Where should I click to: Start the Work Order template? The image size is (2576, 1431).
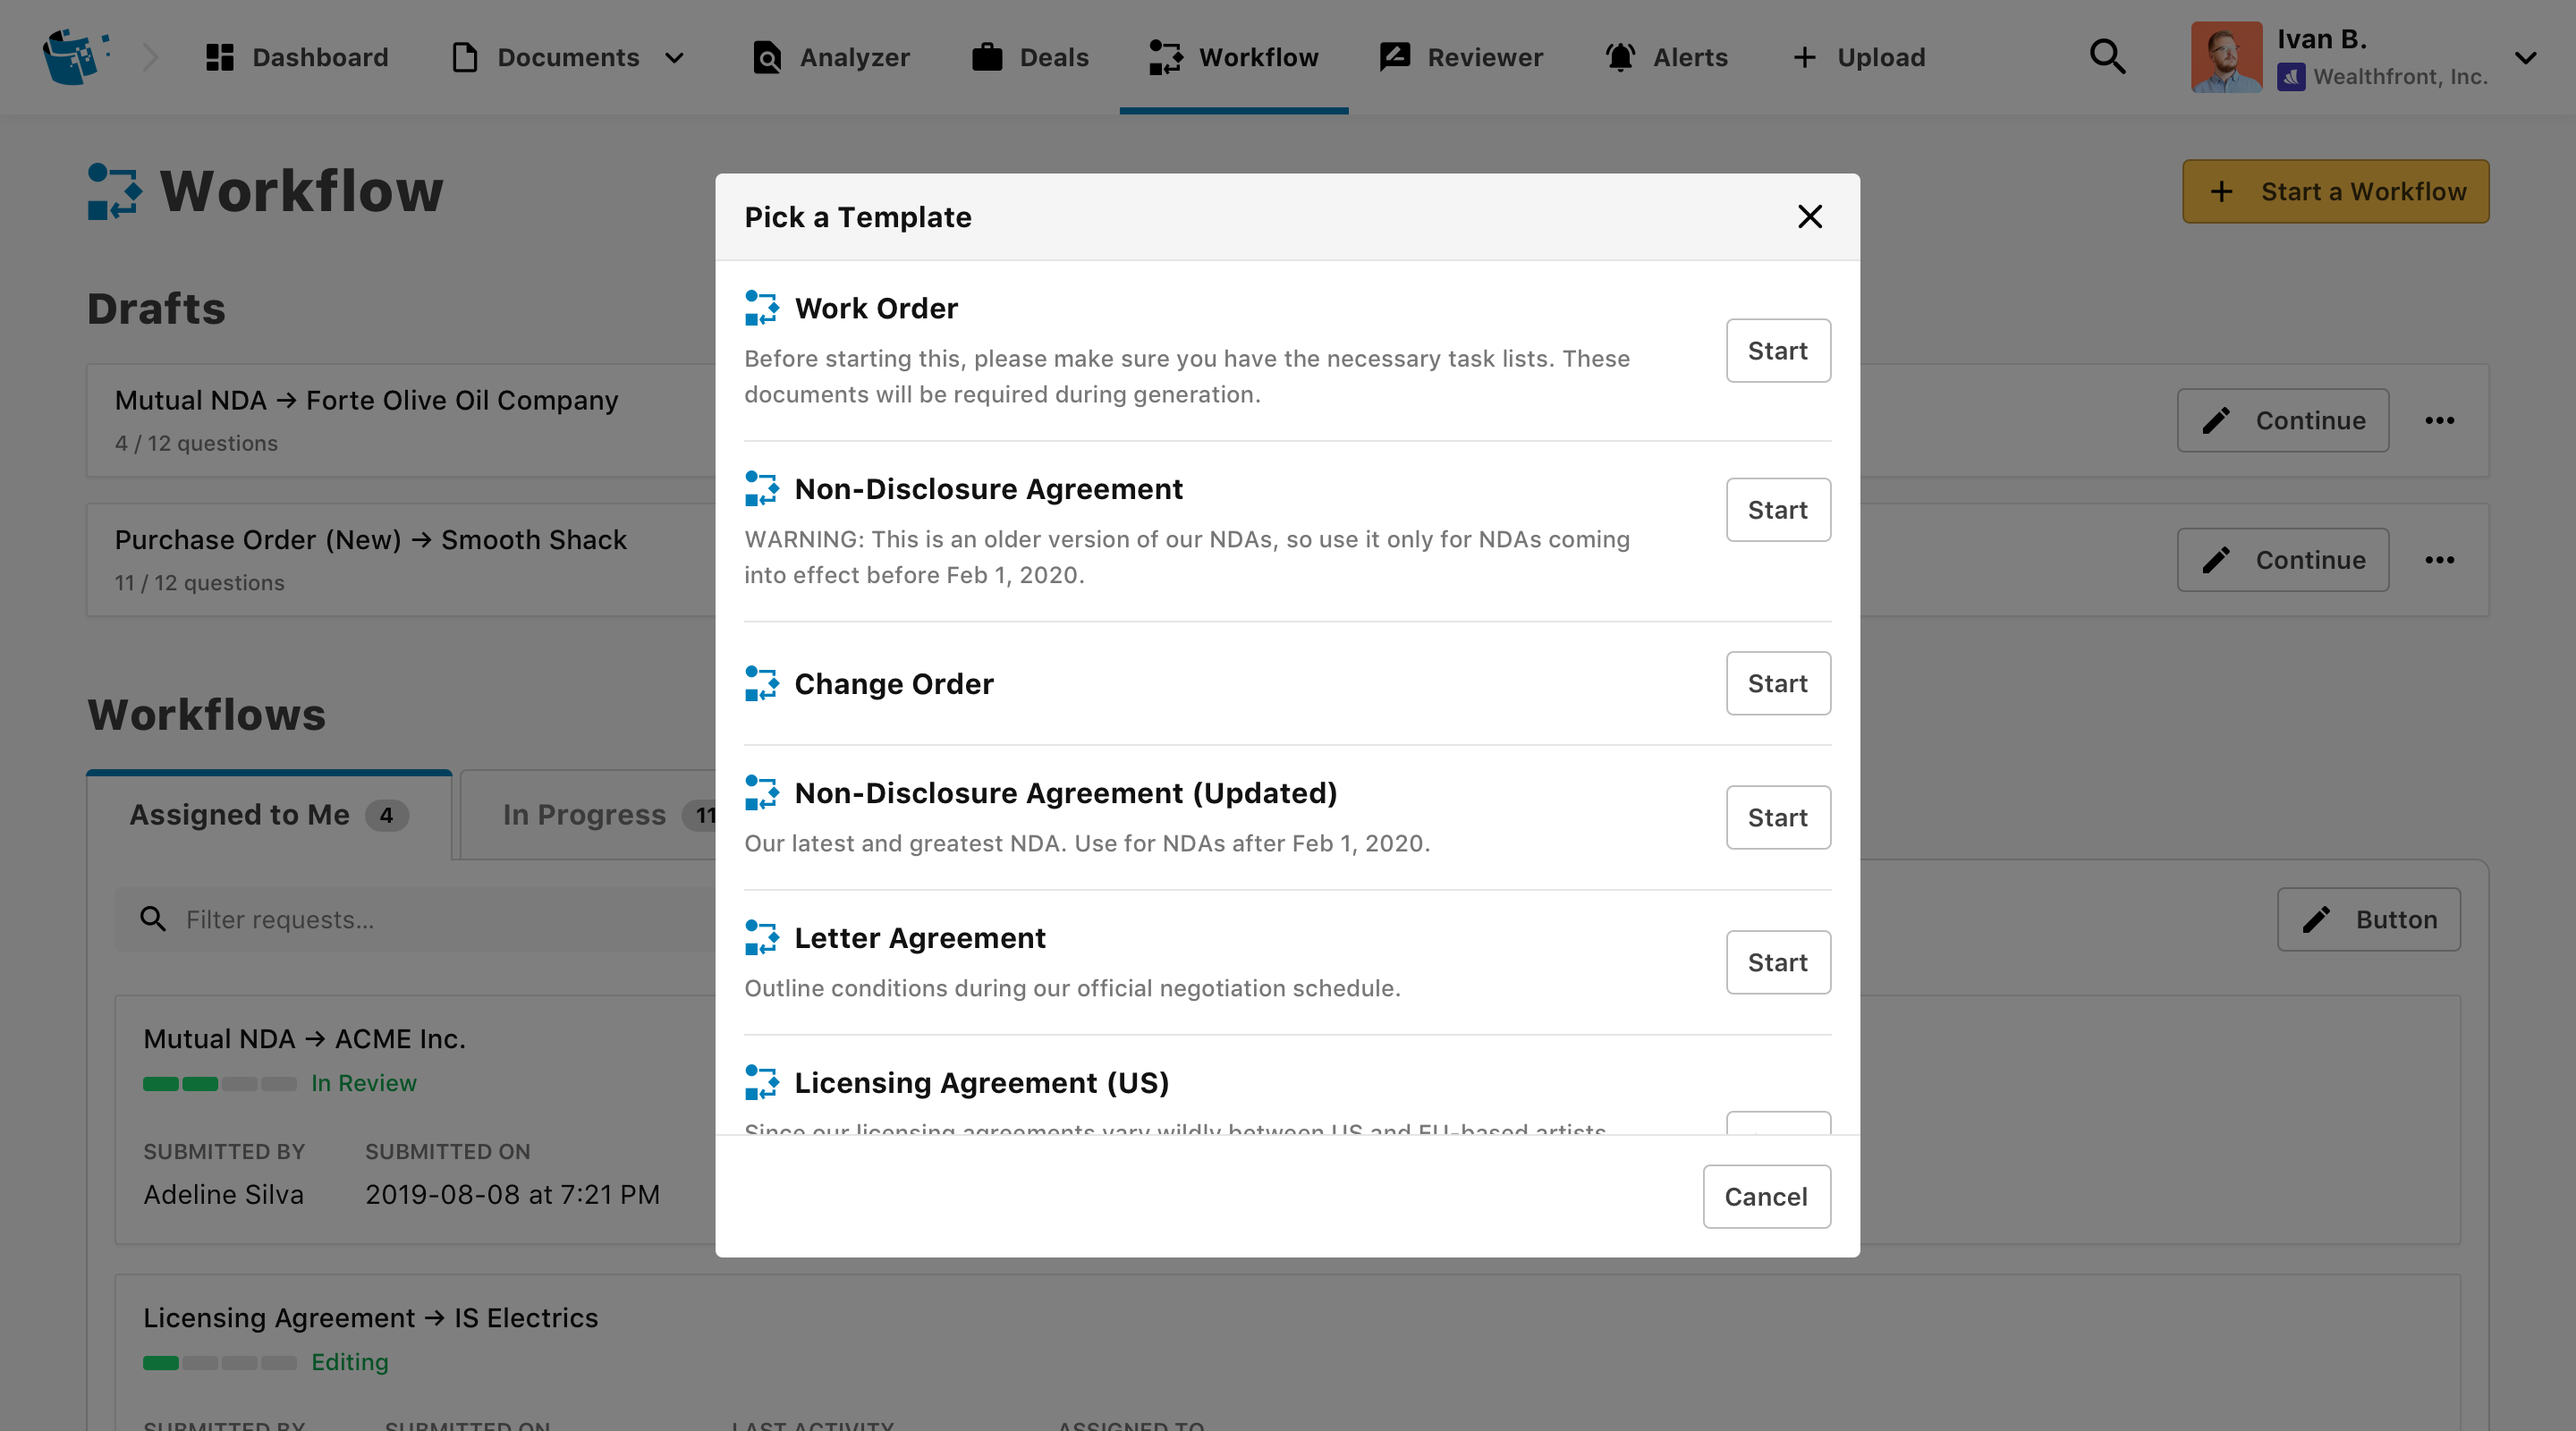[x=1778, y=350]
